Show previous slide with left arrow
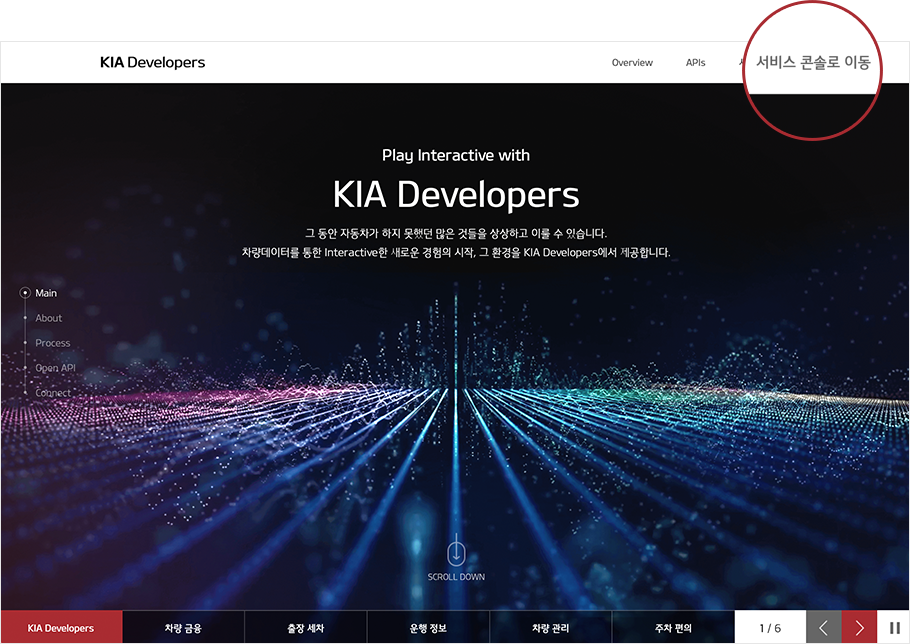910x644 pixels. click(x=823, y=628)
